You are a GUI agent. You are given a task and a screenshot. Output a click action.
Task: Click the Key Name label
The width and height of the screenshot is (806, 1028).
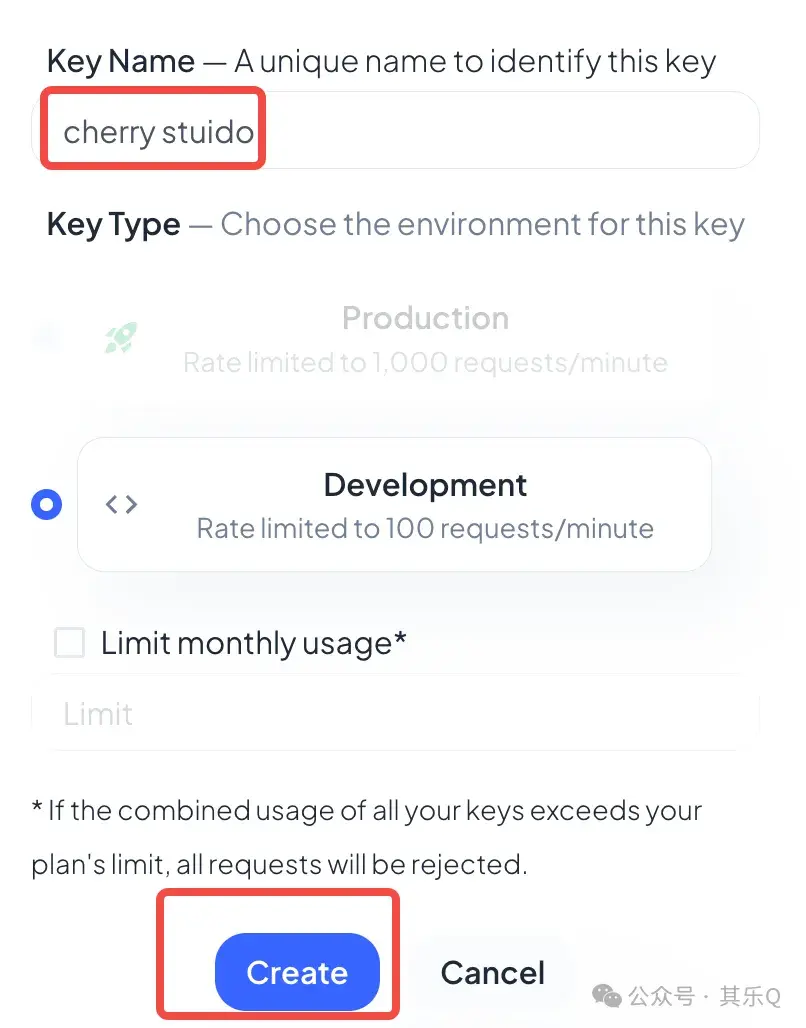pyautogui.click(x=120, y=61)
